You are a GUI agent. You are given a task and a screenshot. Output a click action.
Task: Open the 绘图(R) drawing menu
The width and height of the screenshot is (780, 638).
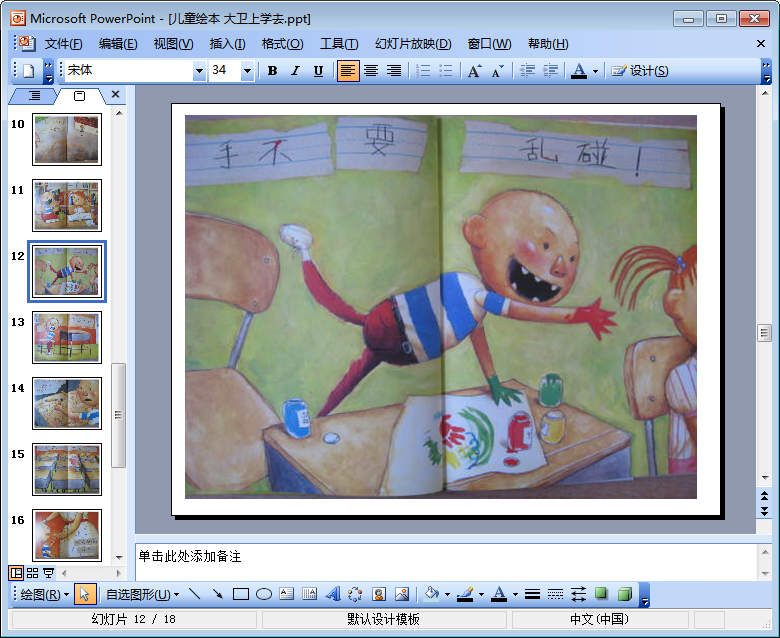coord(44,594)
